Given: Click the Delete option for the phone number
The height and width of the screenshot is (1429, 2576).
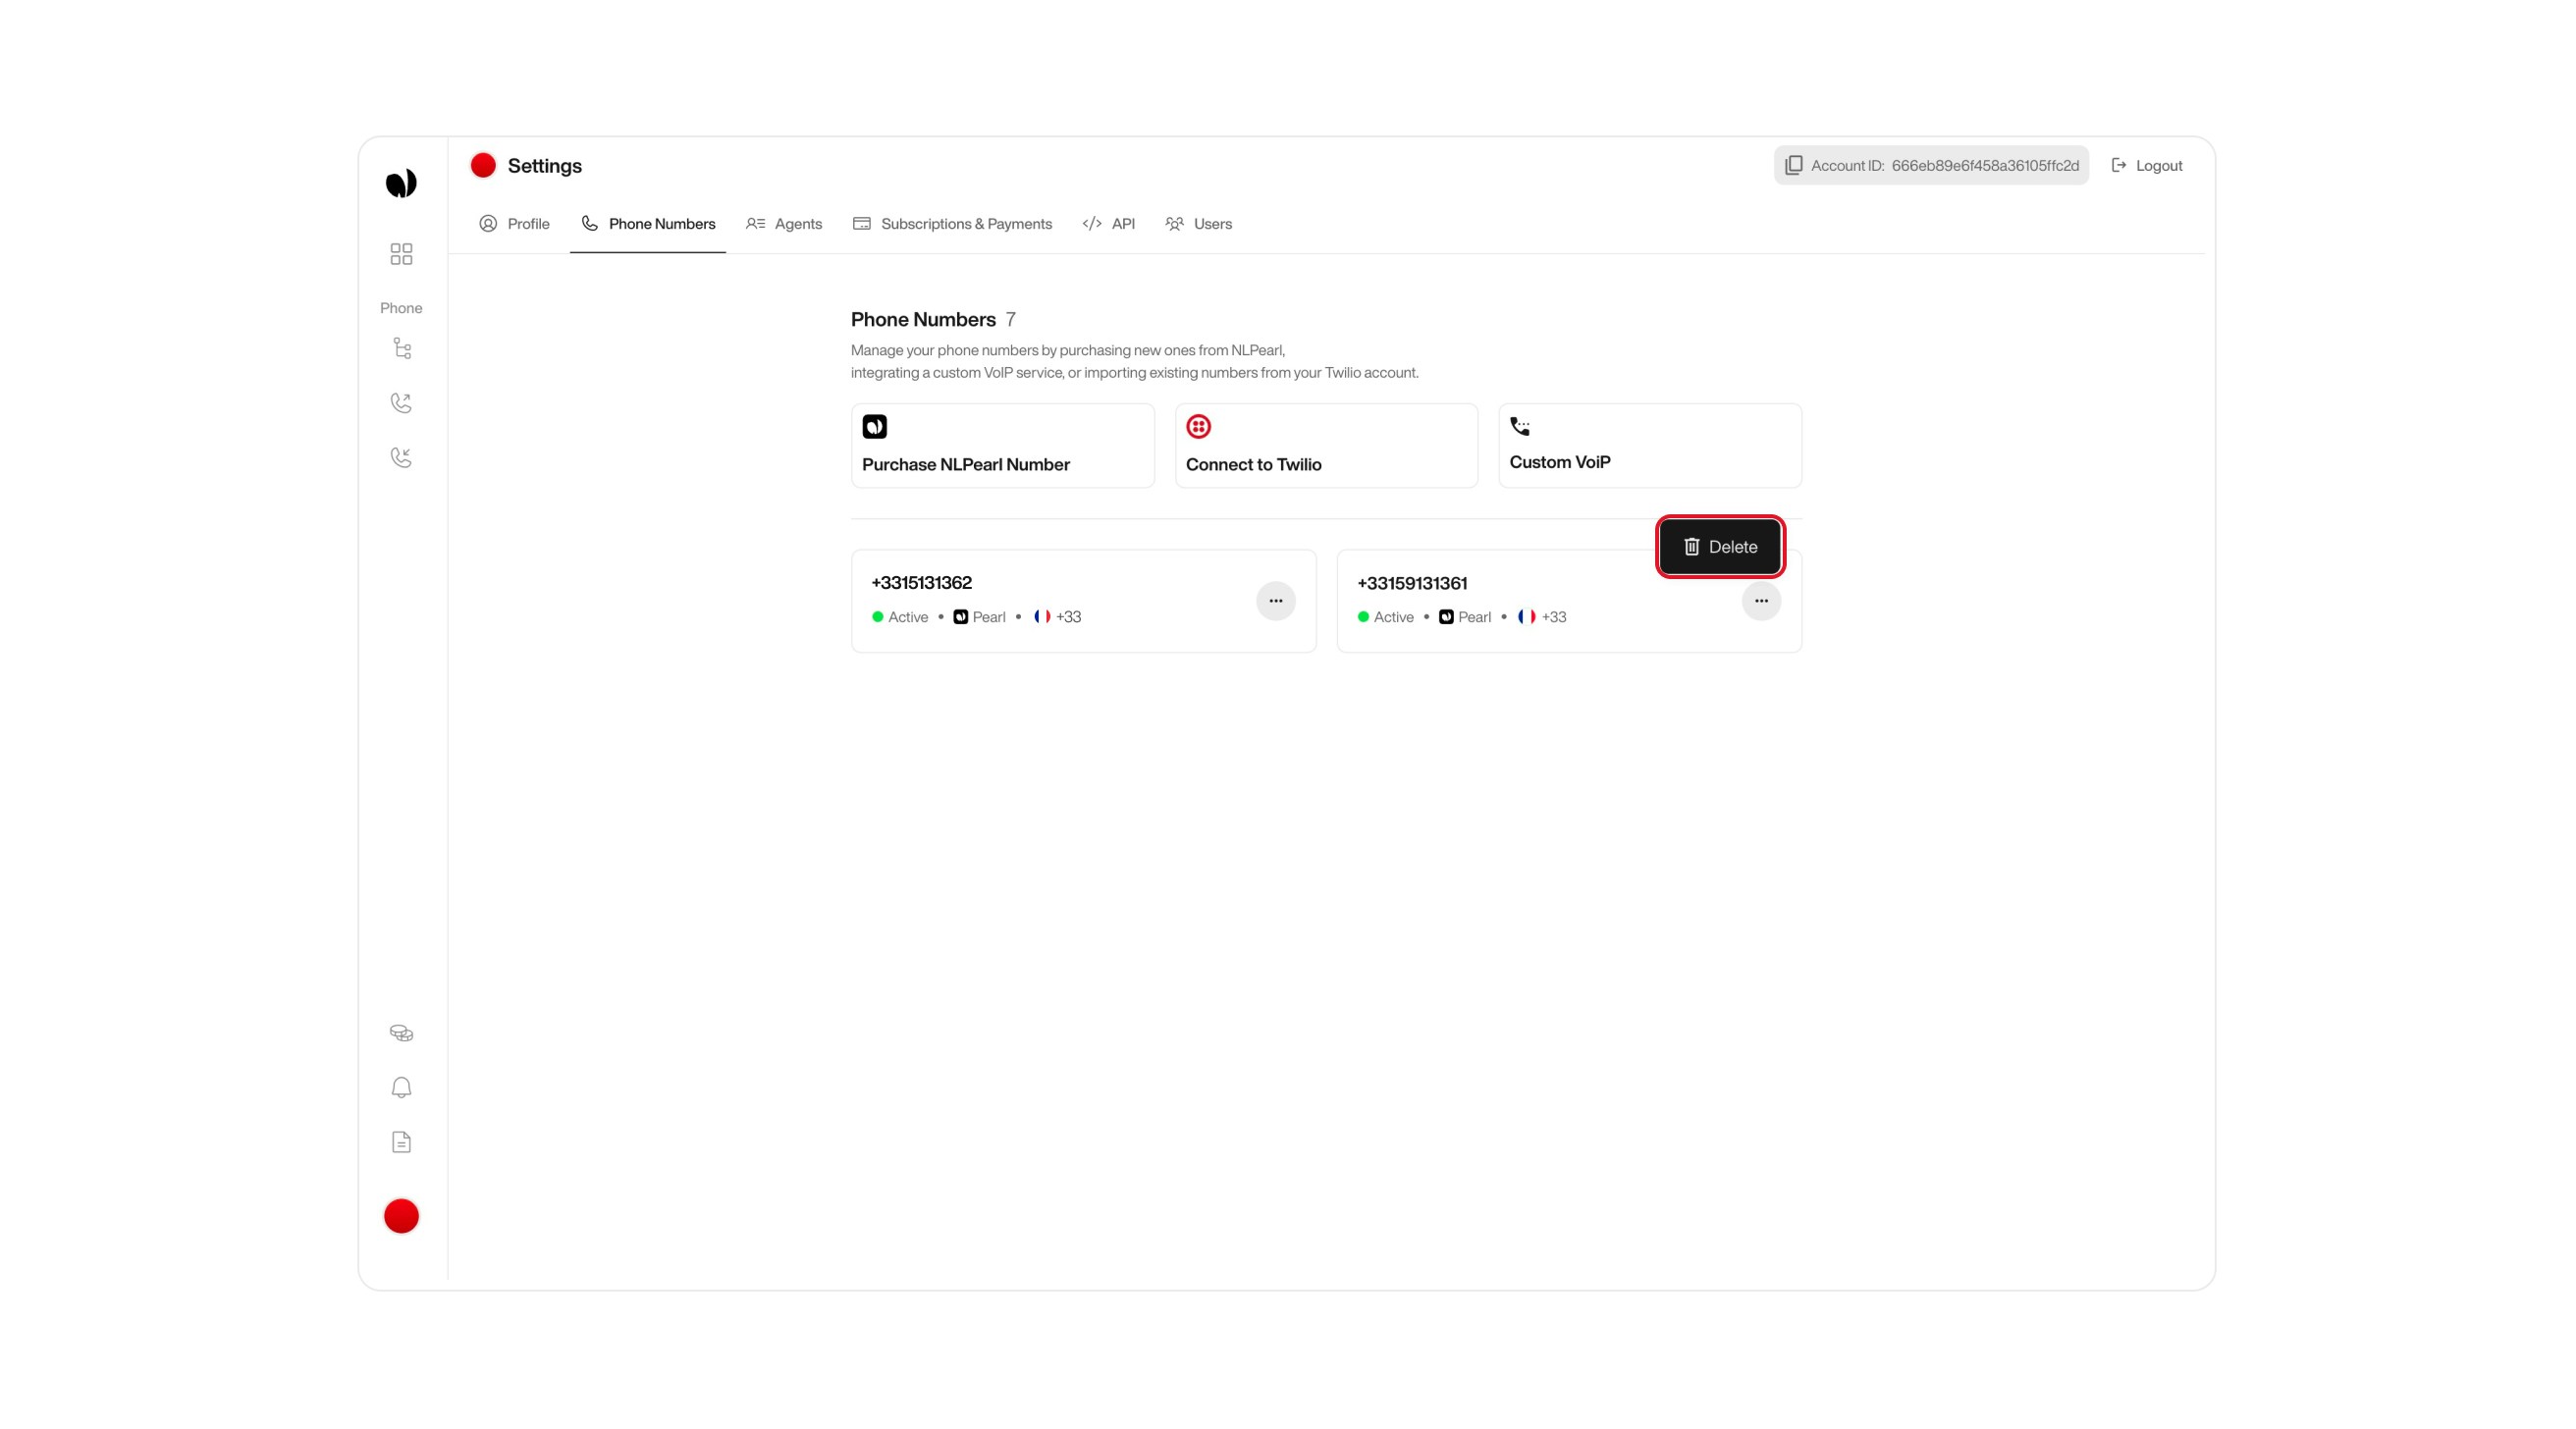Looking at the screenshot, I should pyautogui.click(x=1720, y=546).
